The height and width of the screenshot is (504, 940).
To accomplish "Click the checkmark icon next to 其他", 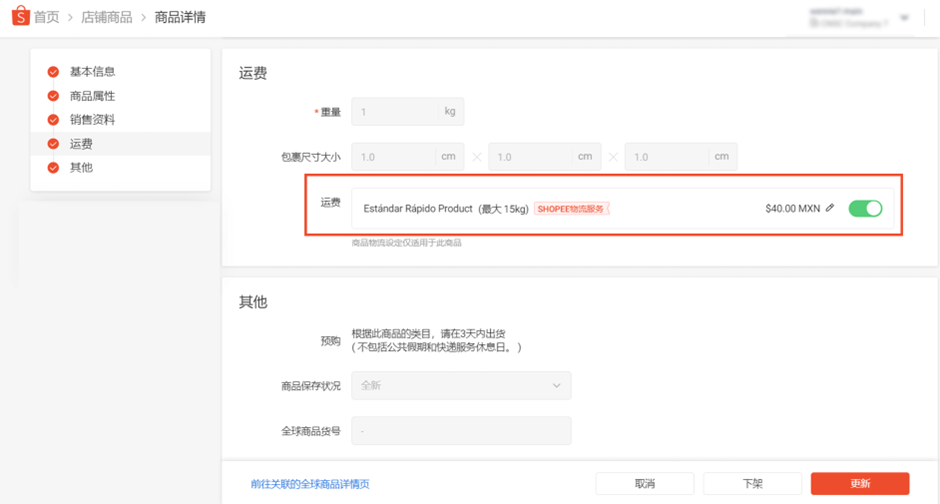I will pyautogui.click(x=53, y=168).
